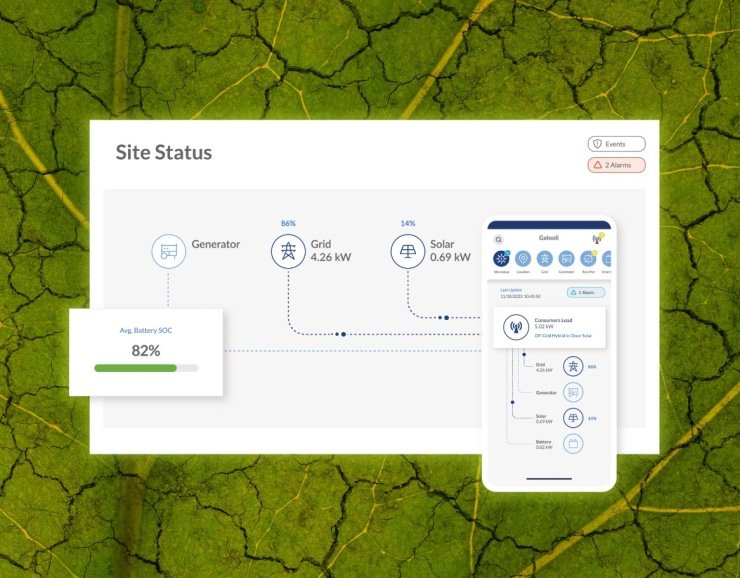Tap the antenna notification icon in phone header
The image size is (740, 578).
[x=597, y=239]
